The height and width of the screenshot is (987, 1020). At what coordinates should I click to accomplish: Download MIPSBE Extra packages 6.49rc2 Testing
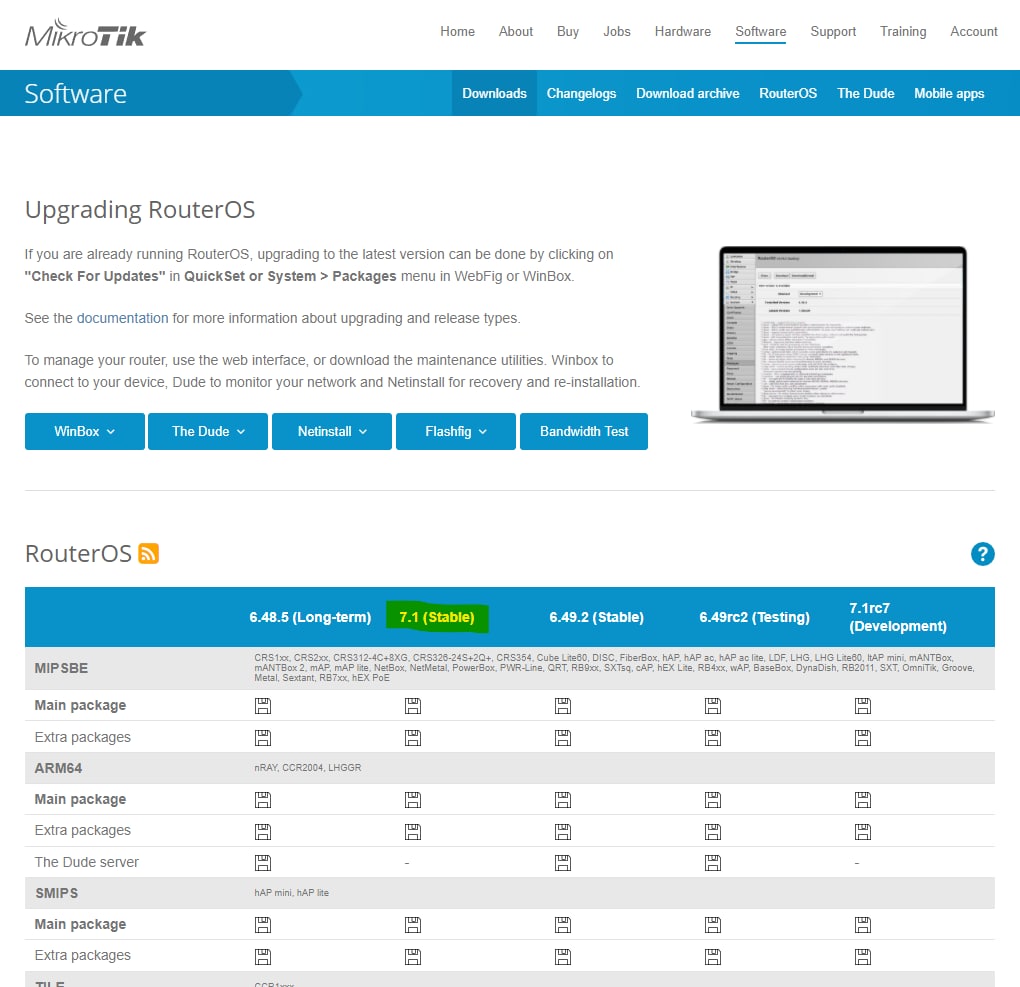click(x=713, y=738)
